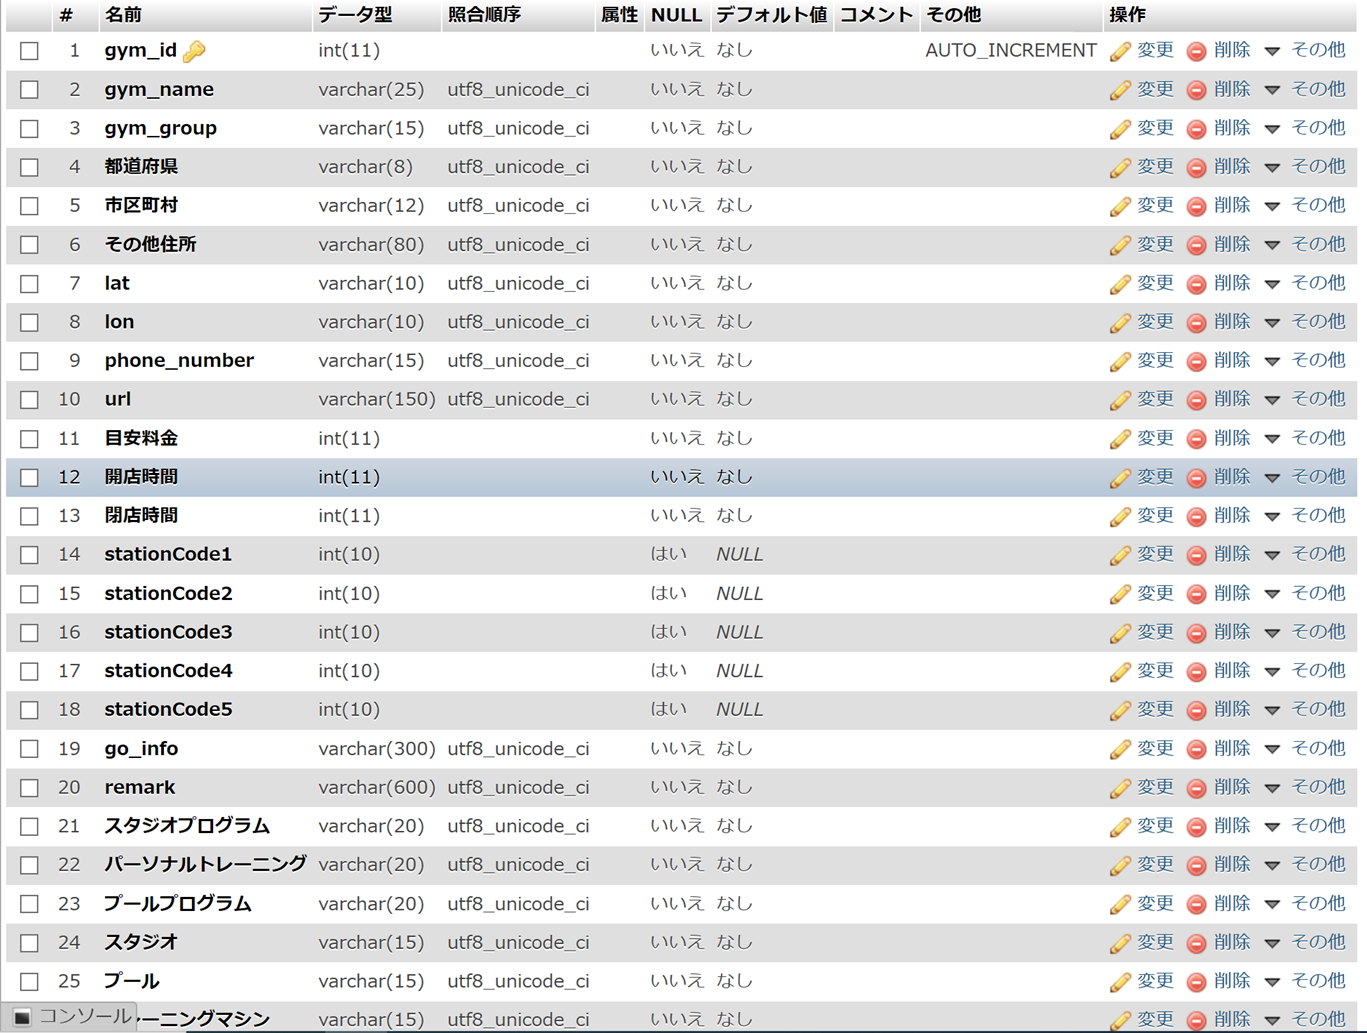The width and height of the screenshot is (1367, 1033).
Task: Click 変更 link for その他住所
Action: [1155, 244]
